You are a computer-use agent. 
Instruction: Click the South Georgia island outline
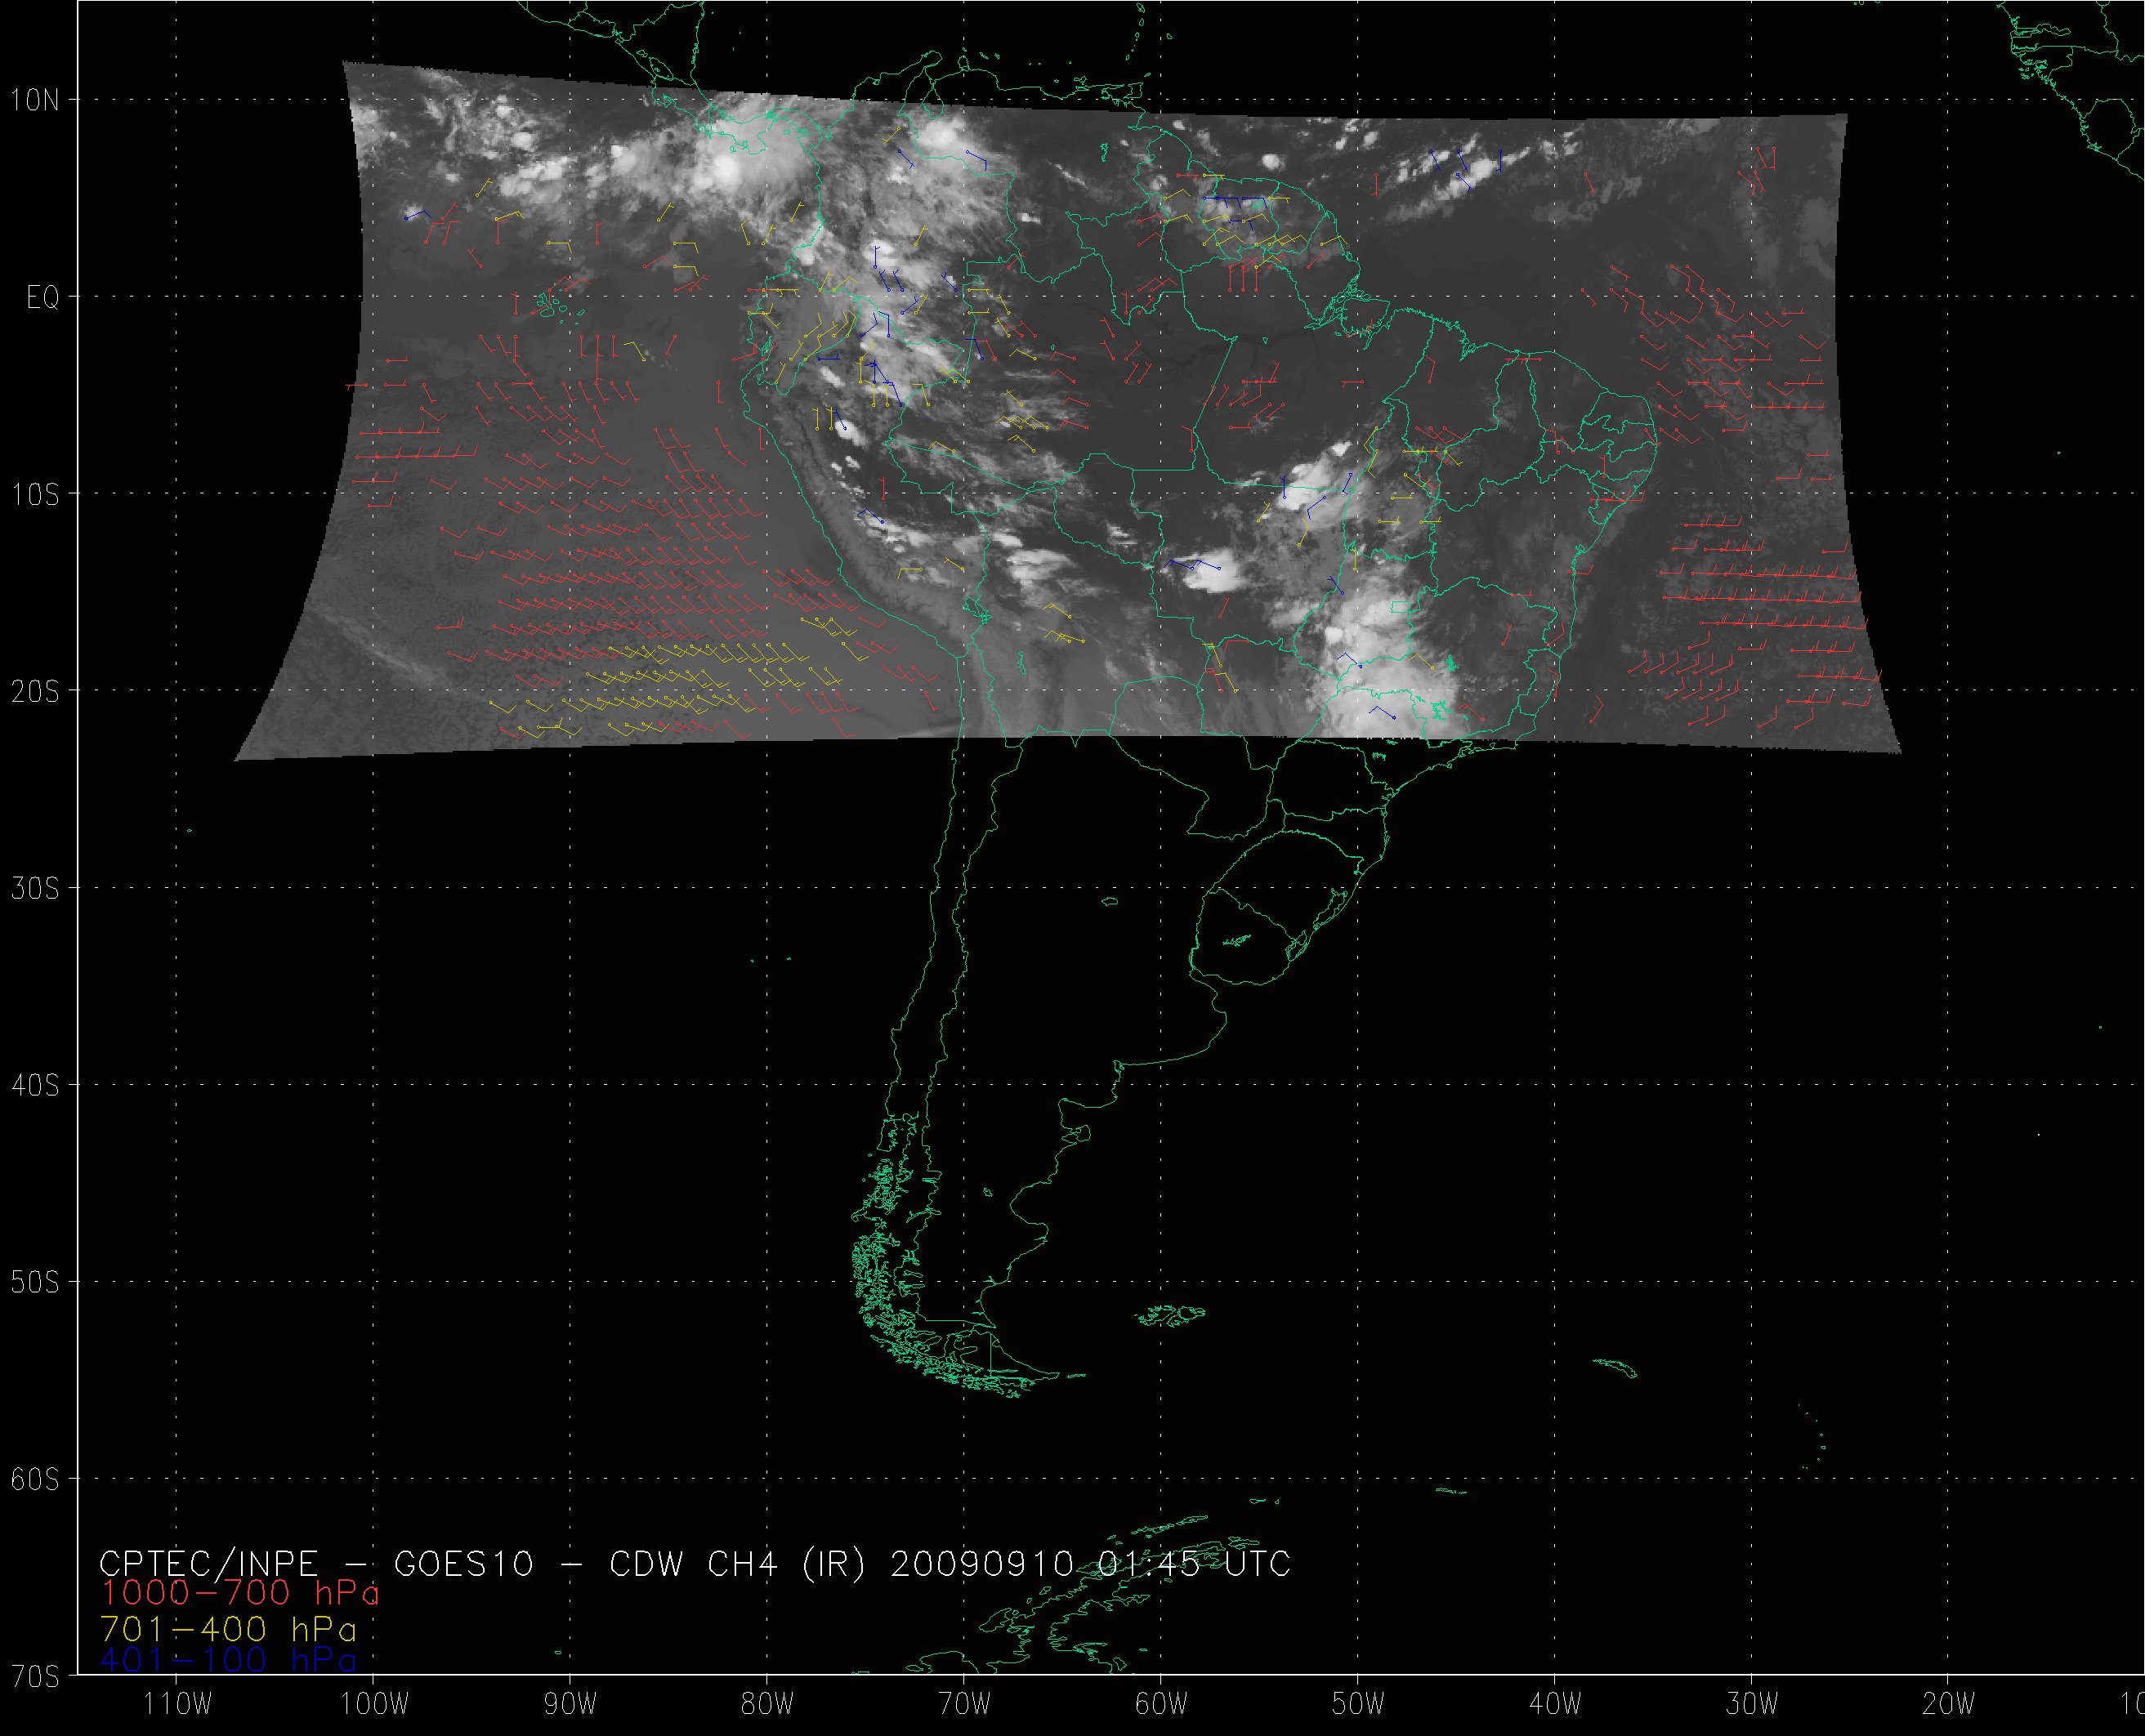[1615, 1367]
